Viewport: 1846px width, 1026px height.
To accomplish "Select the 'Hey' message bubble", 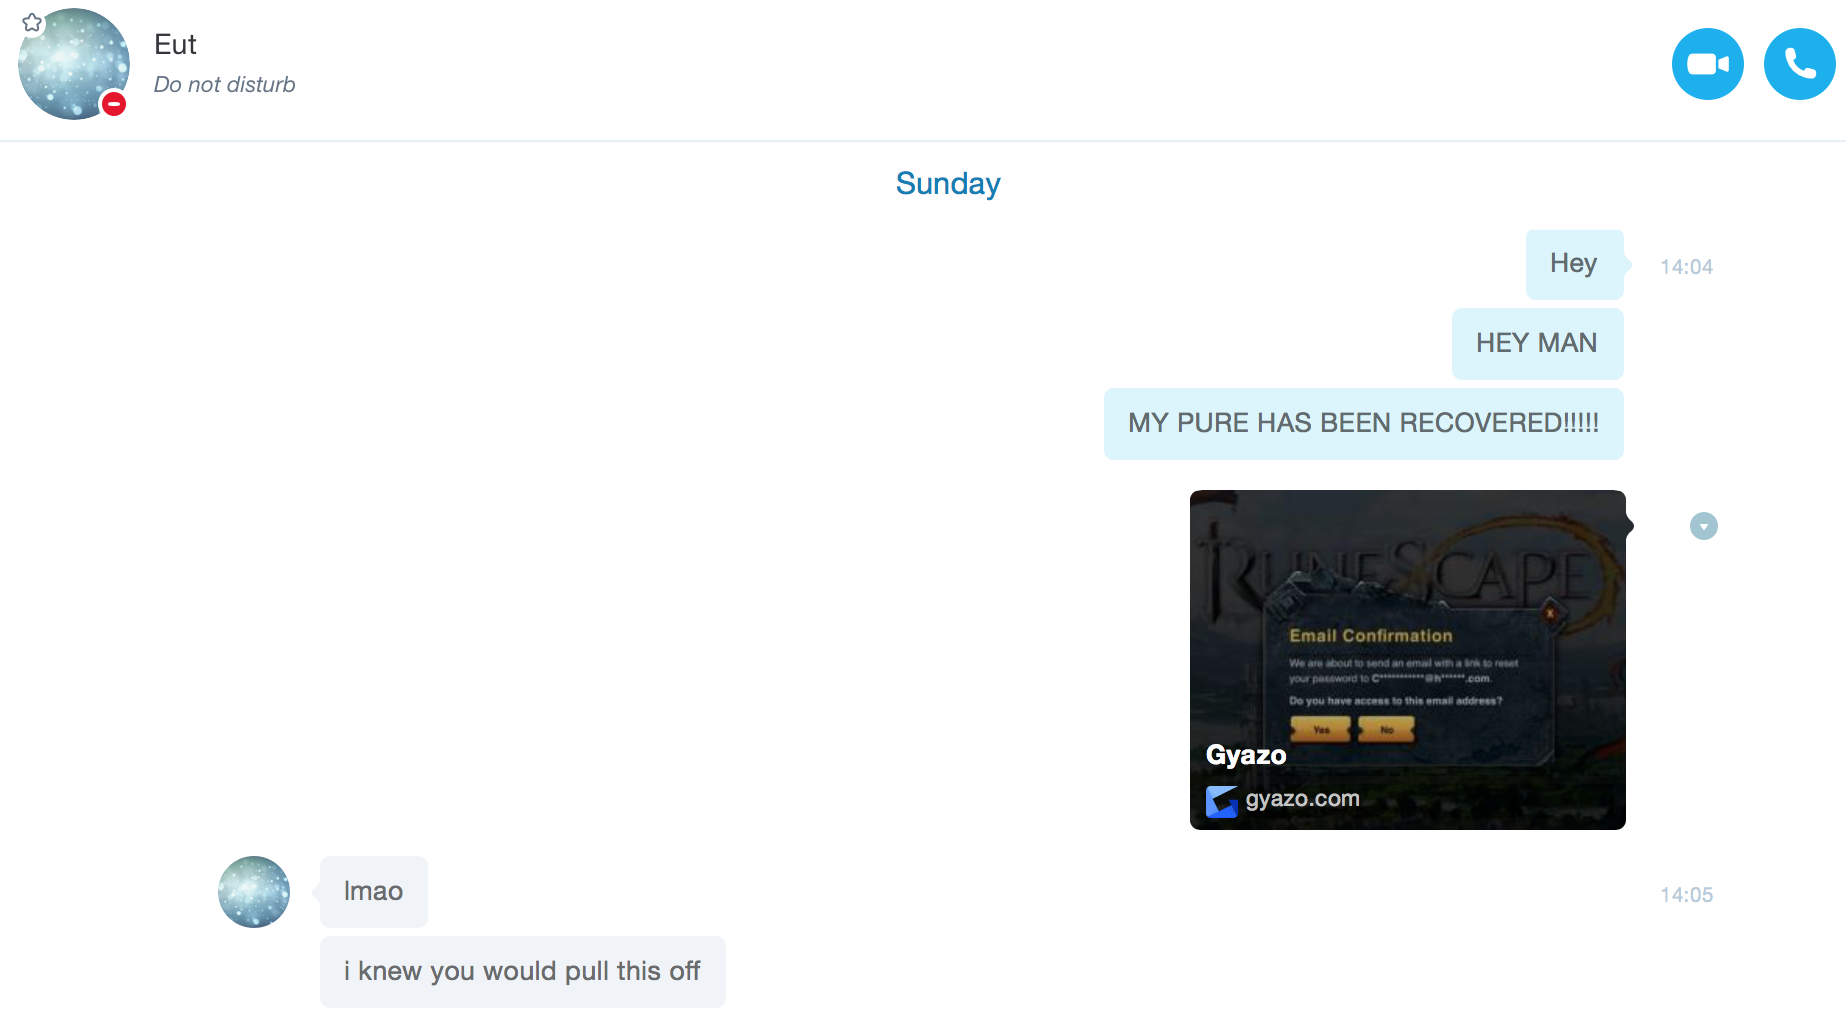I will pyautogui.click(x=1574, y=264).
